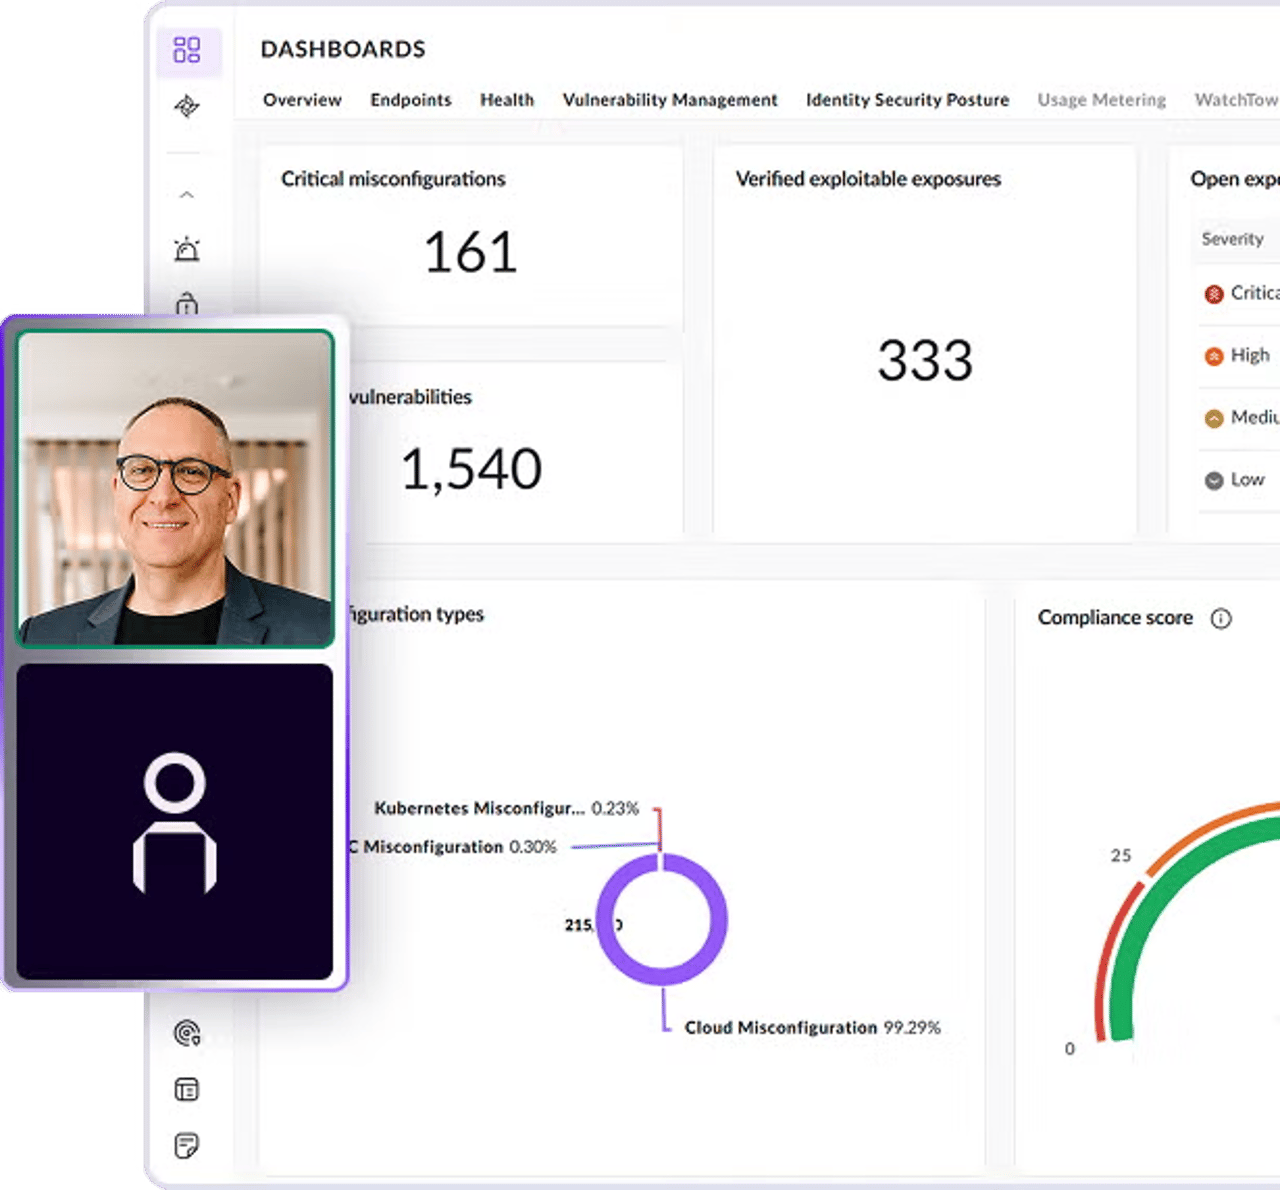Click the info icon beside Compliance score
Screen dimensions: 1280x1190
1221,619
